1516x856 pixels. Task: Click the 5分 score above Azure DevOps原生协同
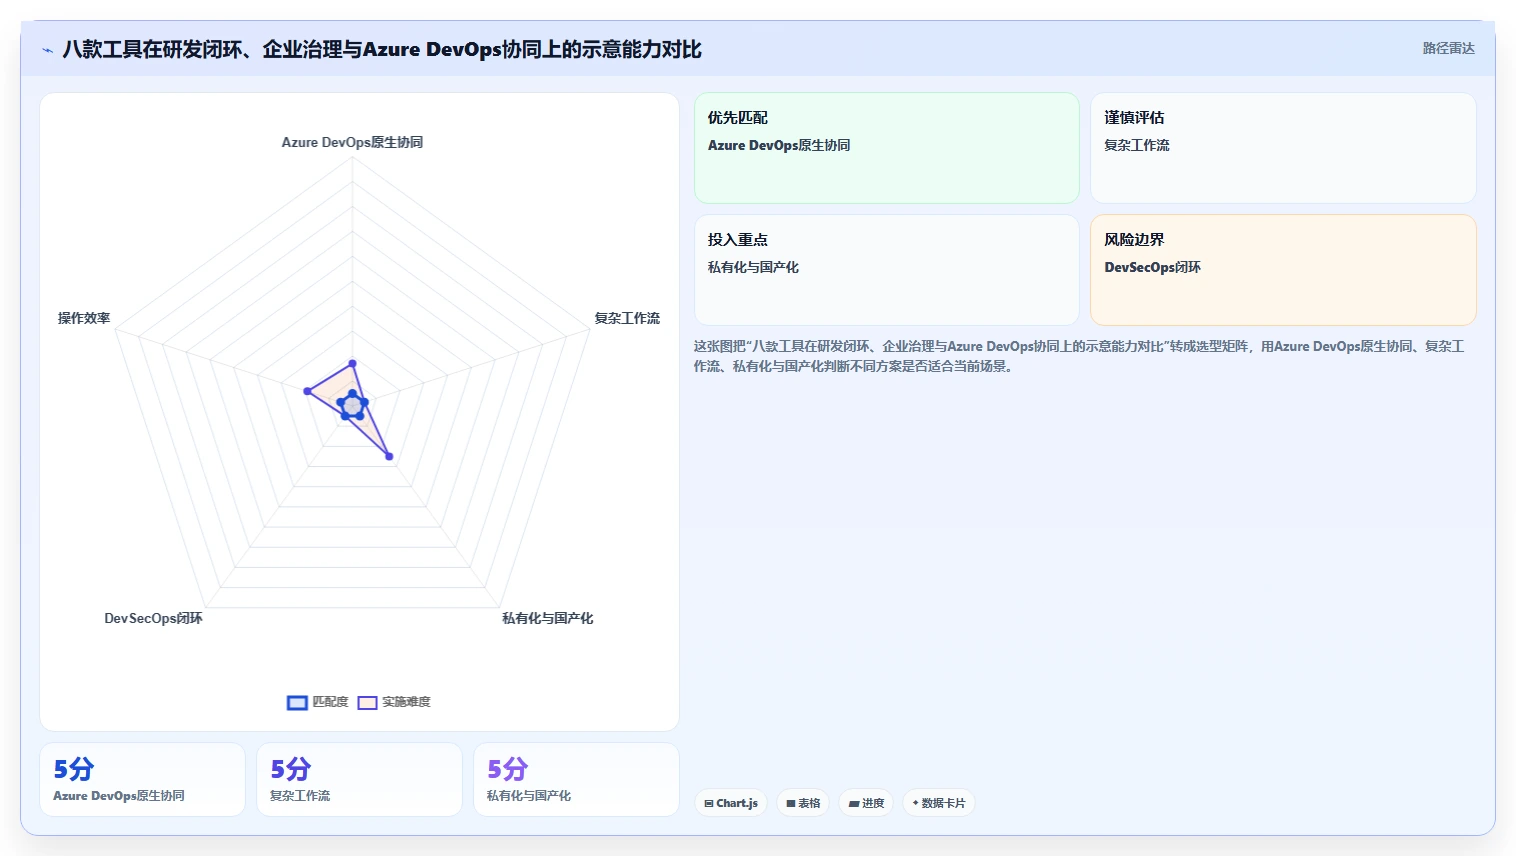[x=74, y=769]
